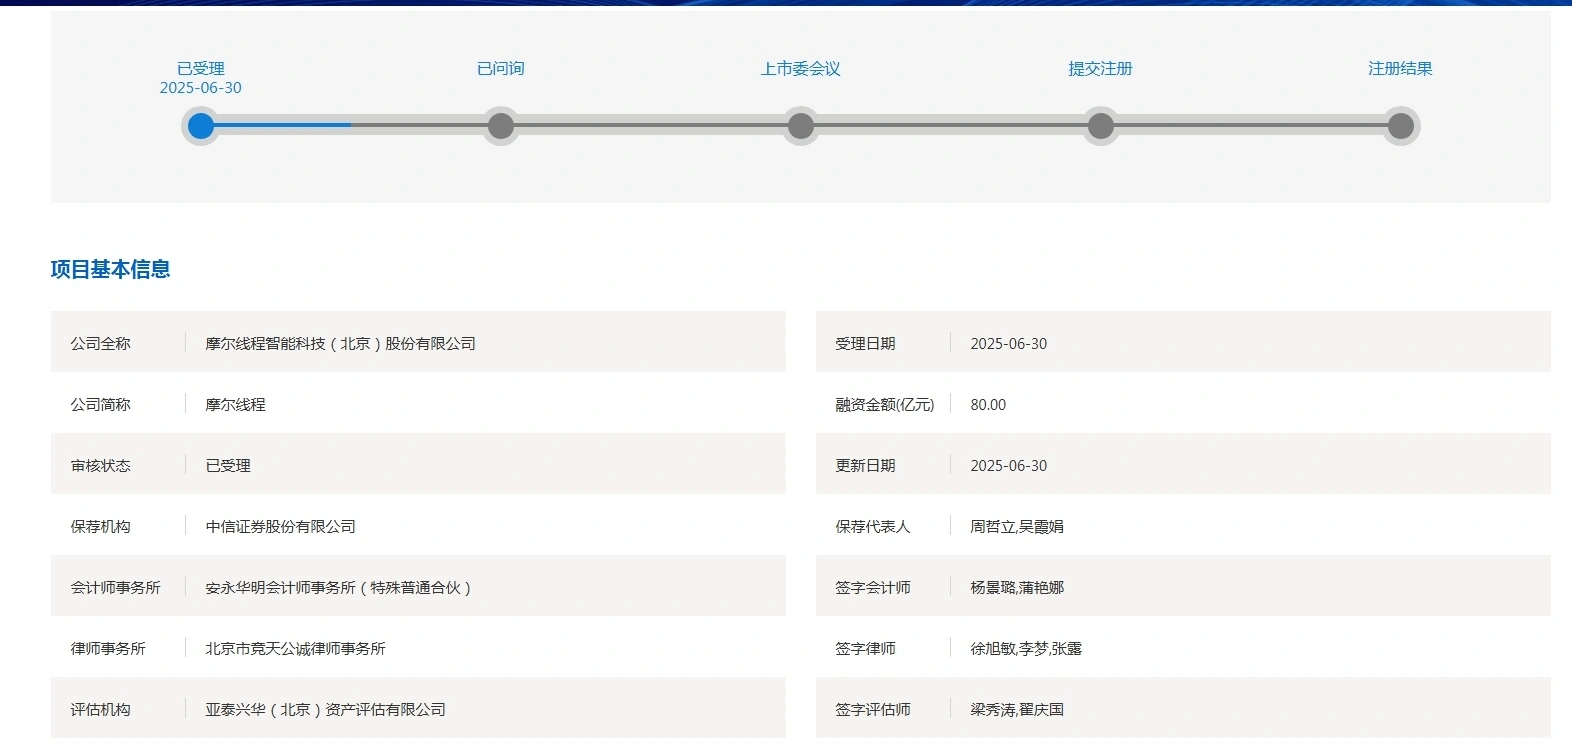
Task: Click company full name 摩尔线程智能科技（北京）股份有限公司
Action: 340,343
